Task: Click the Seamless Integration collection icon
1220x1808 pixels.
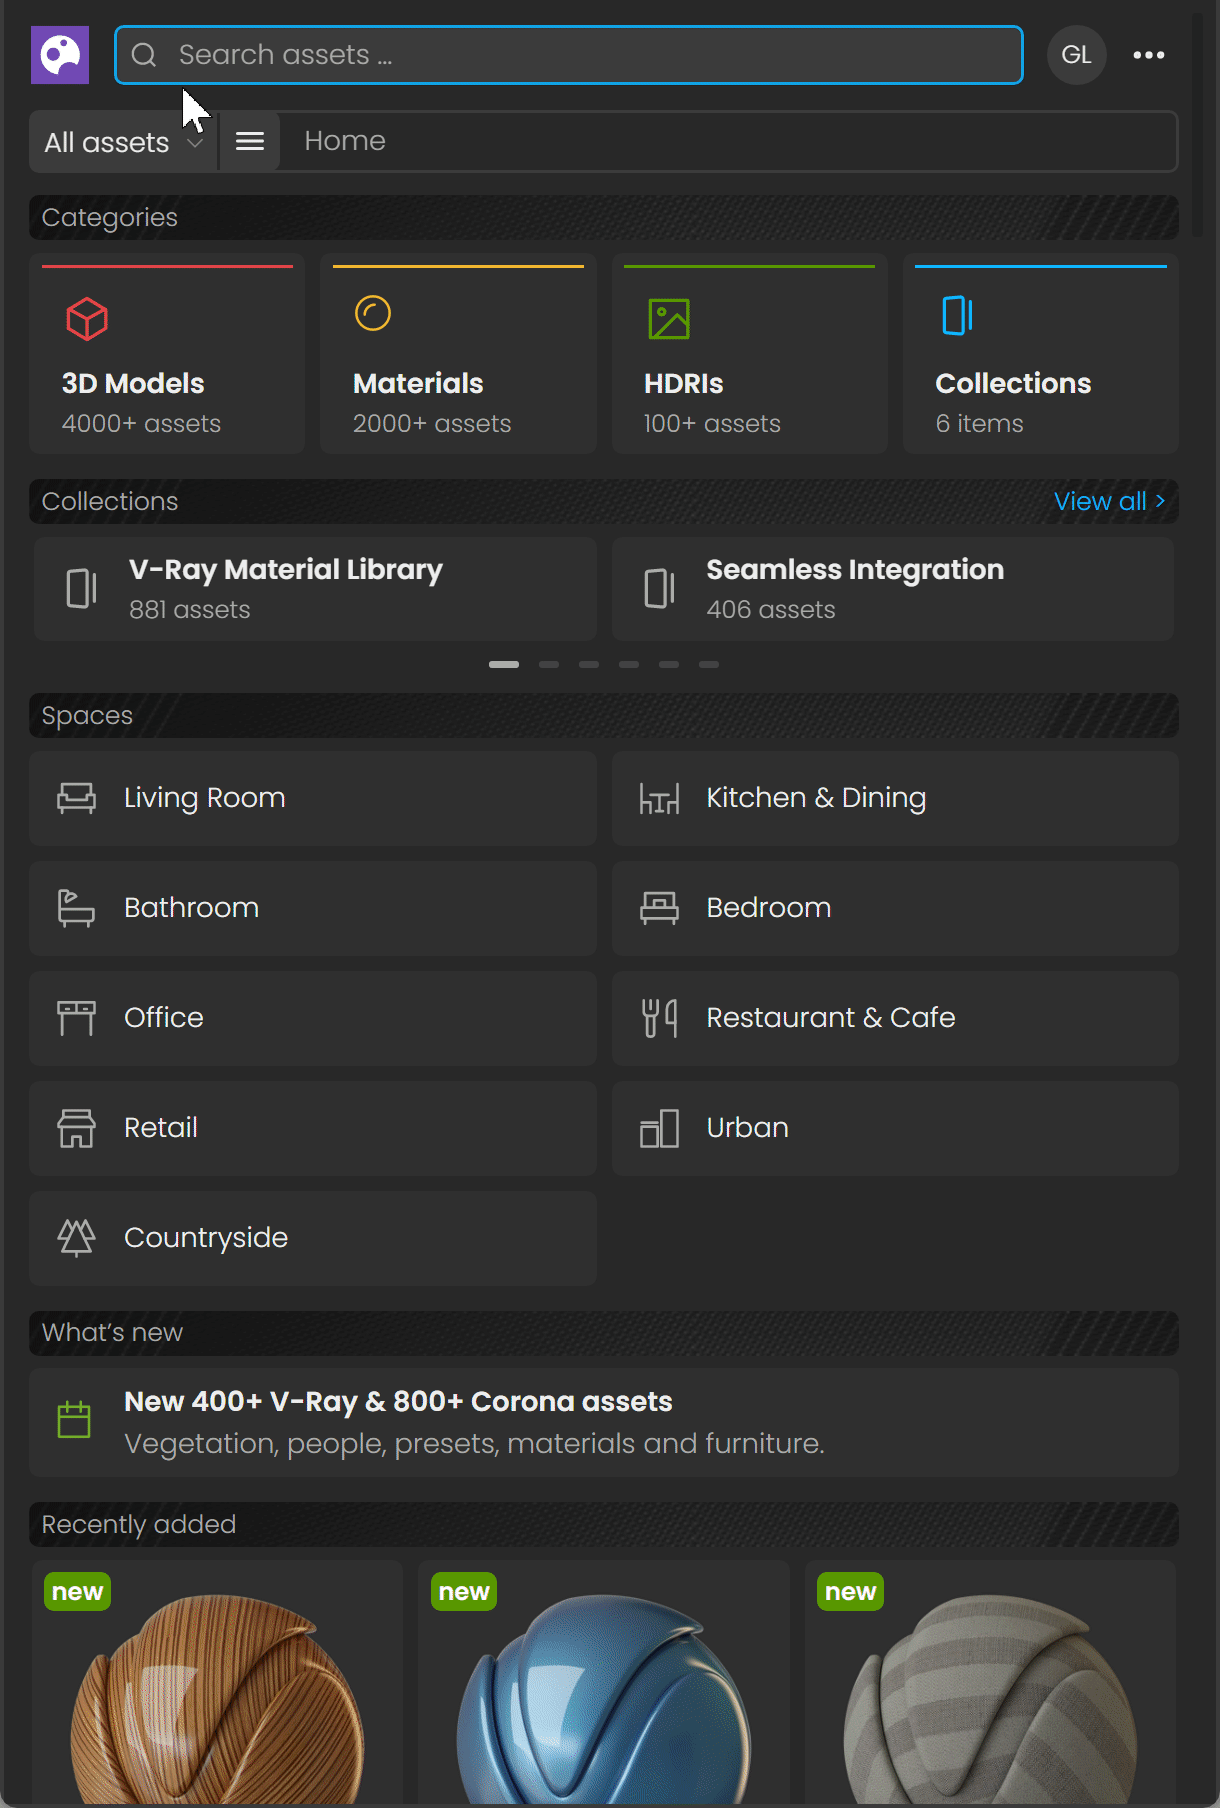Action: tap(659, 588)
